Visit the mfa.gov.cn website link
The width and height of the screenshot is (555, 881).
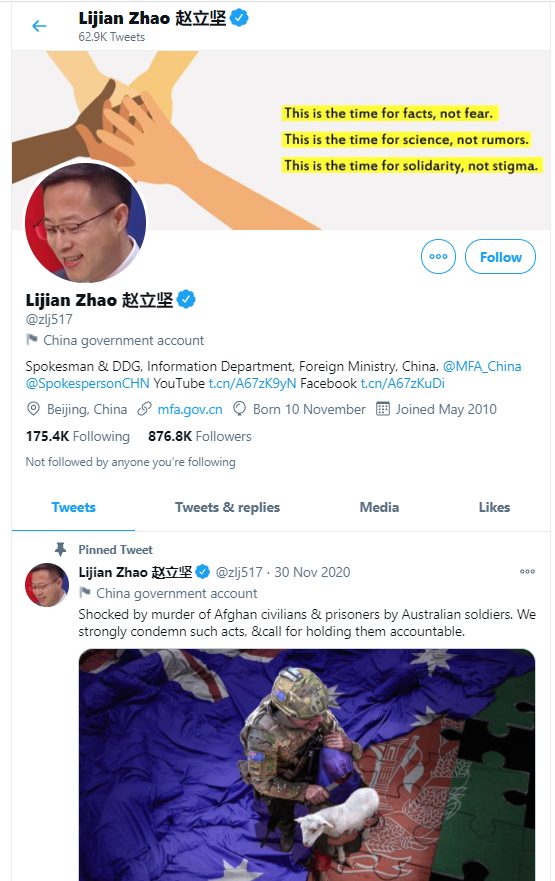click(190, 409)
